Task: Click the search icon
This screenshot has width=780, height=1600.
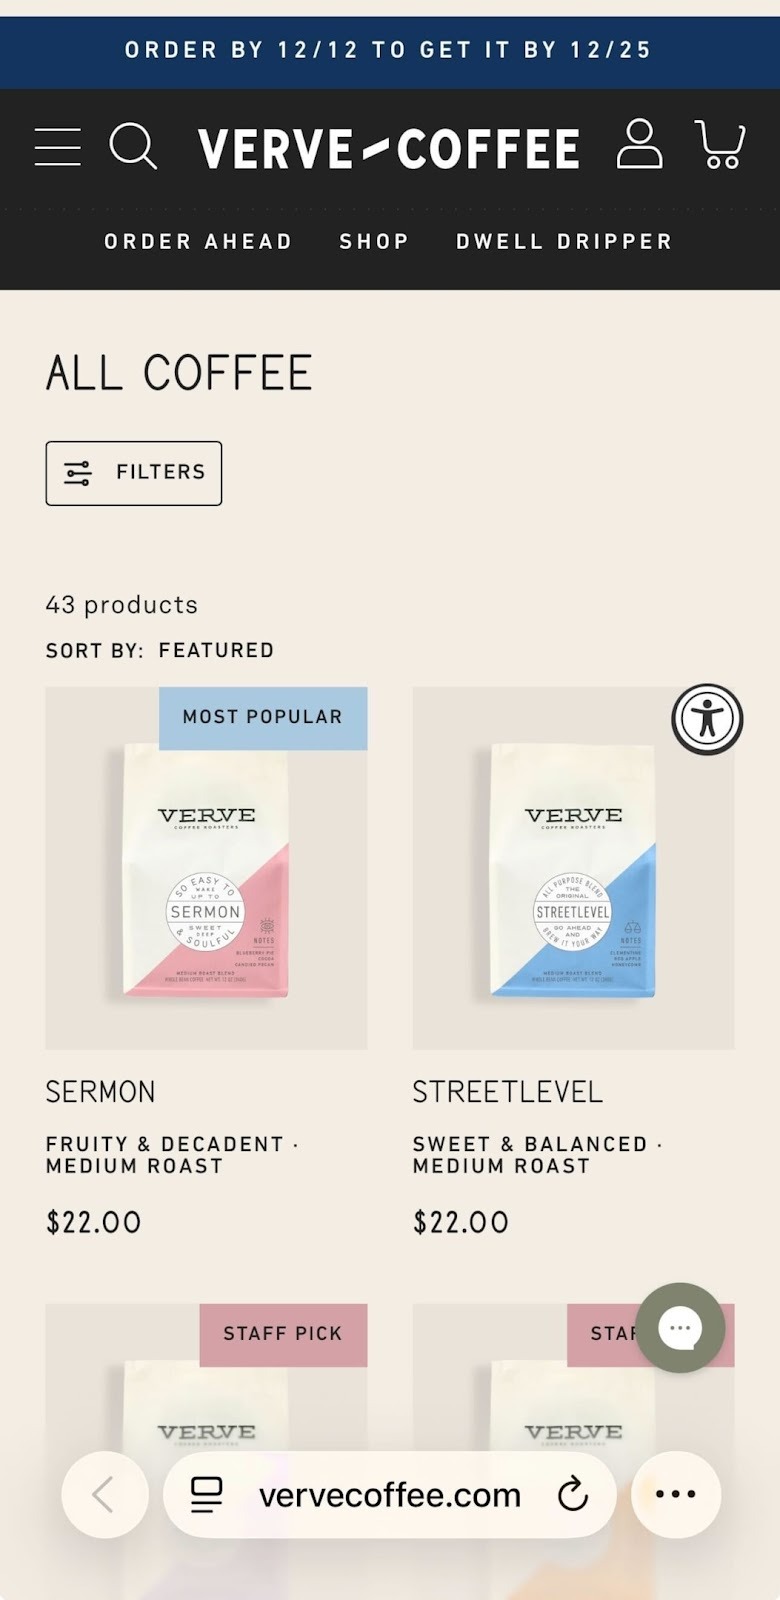Action: point(134,146)
